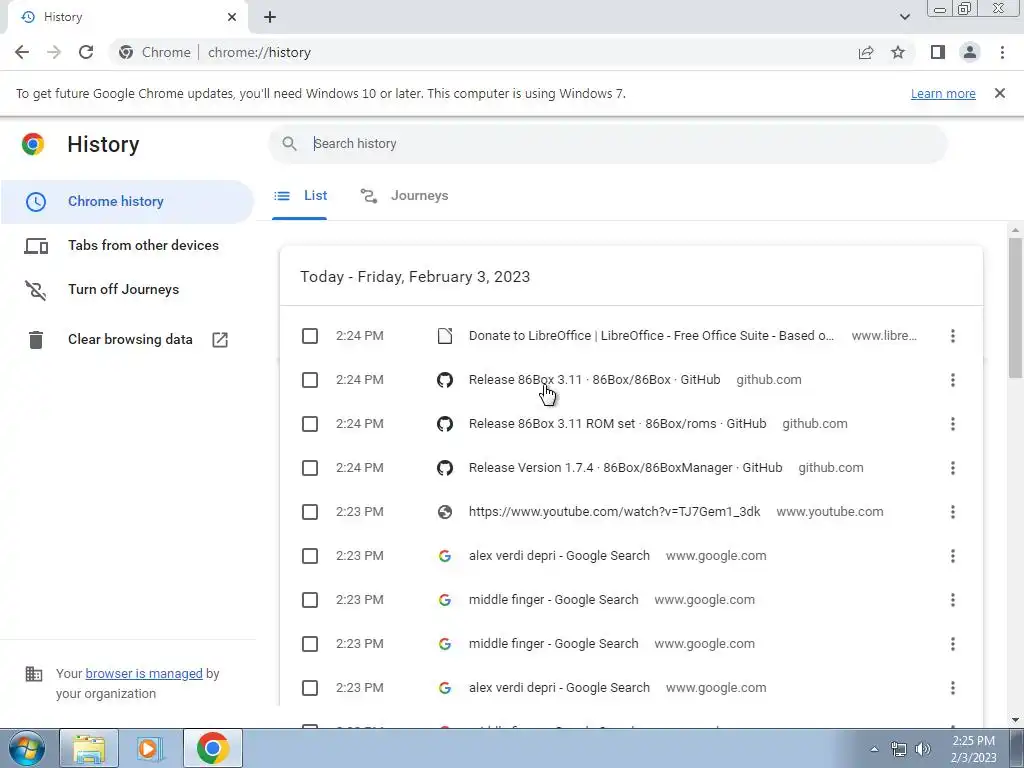Open Release 86Box 3.11 ROM set link
1024x768 pixels.
coord(617,424)
